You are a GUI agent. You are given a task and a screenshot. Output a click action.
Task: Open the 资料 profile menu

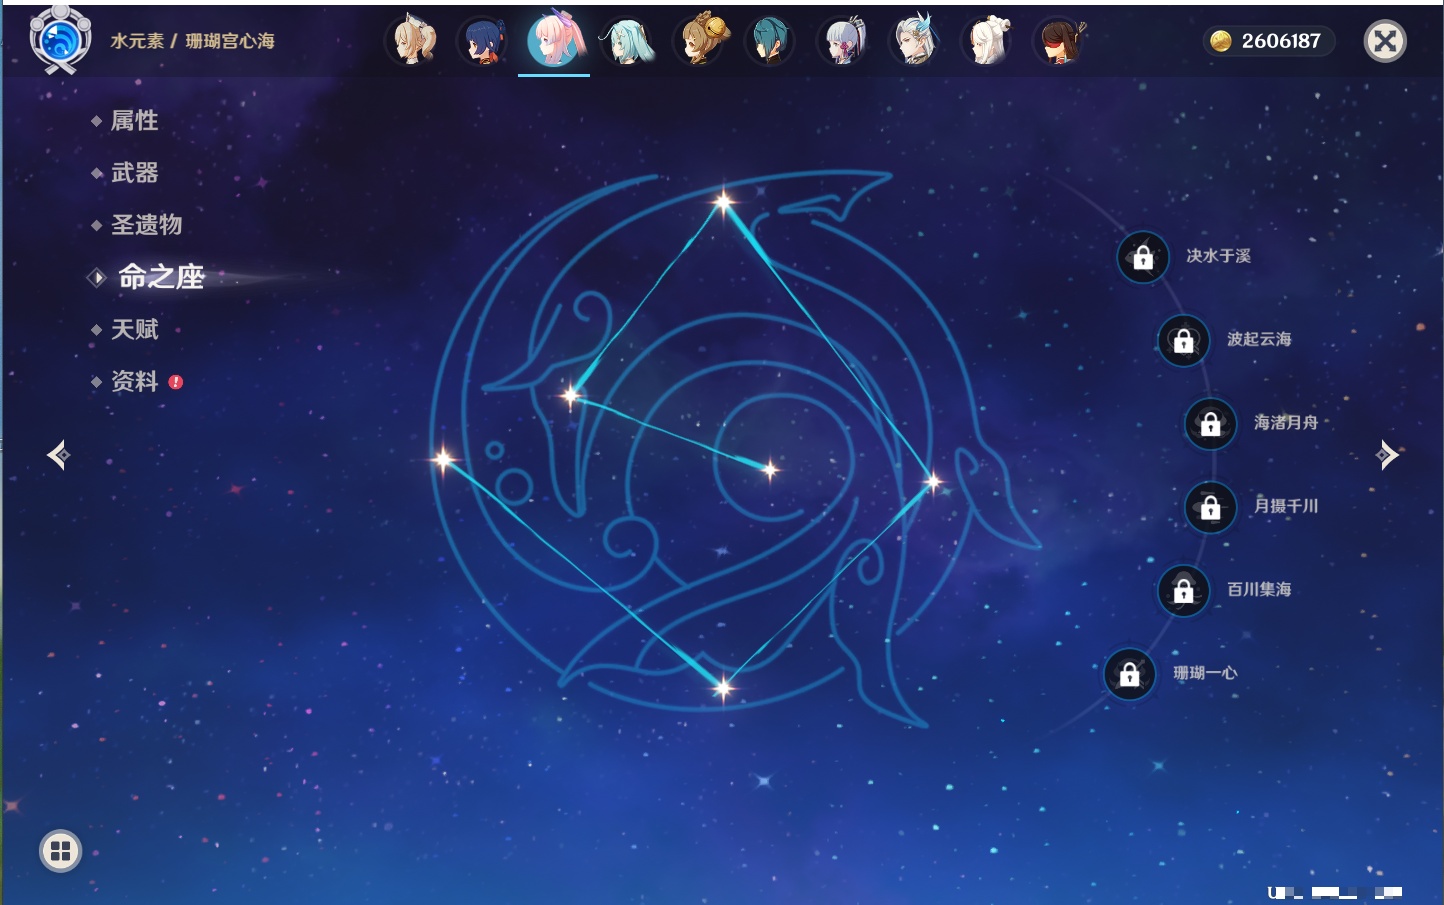(134, 381)
